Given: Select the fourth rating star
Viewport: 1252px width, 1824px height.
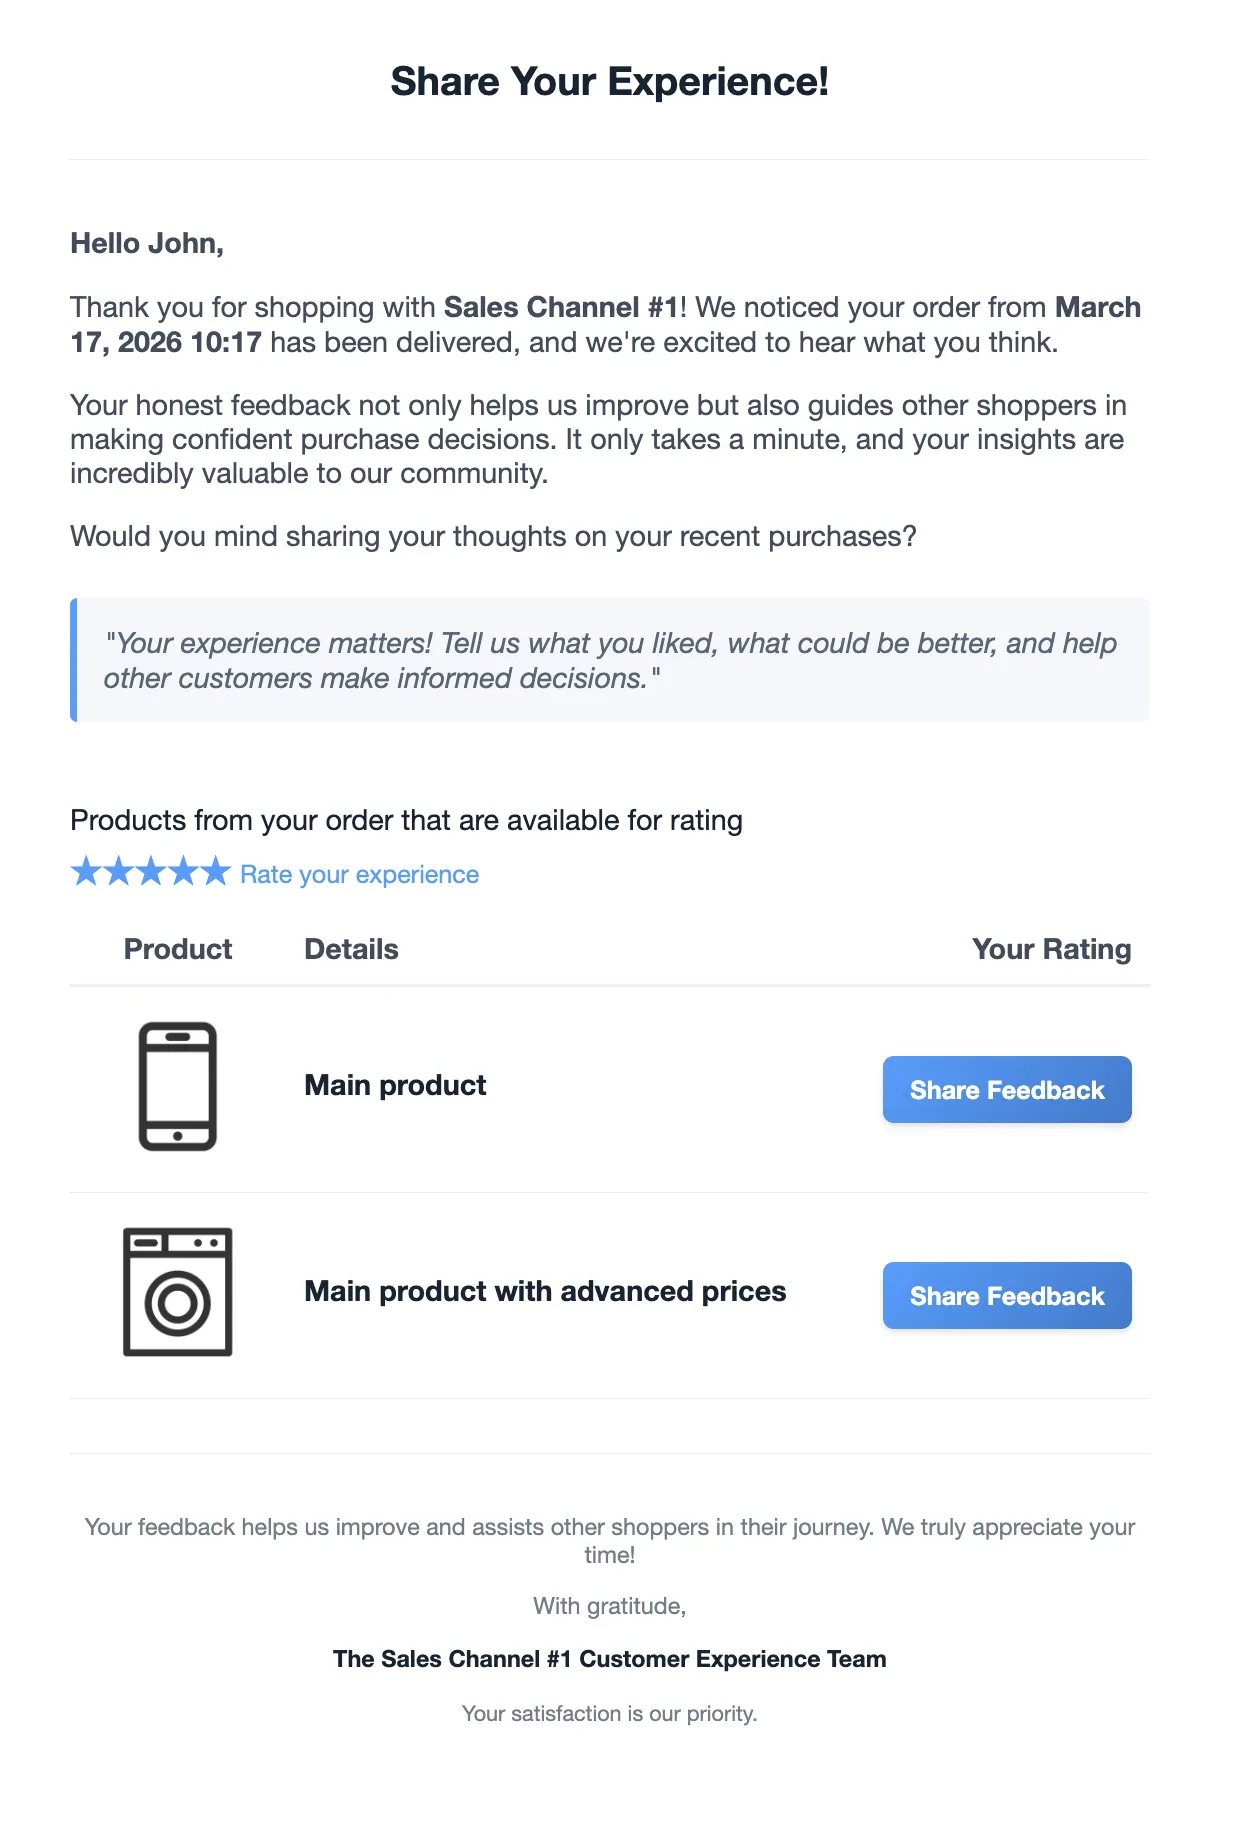Looking at the screenshot, I should click(183, 872).
